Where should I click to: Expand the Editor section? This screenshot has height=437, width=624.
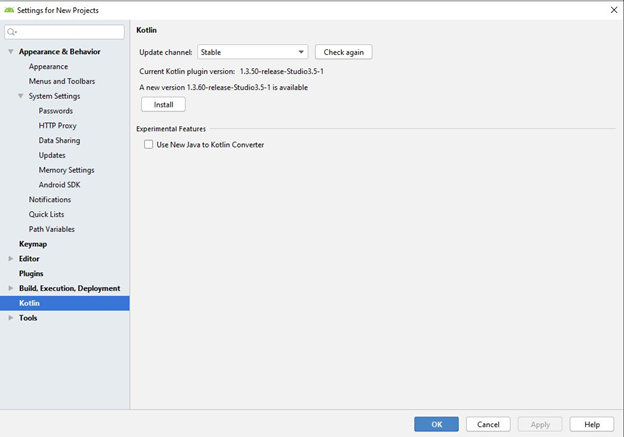click(11, 259)
